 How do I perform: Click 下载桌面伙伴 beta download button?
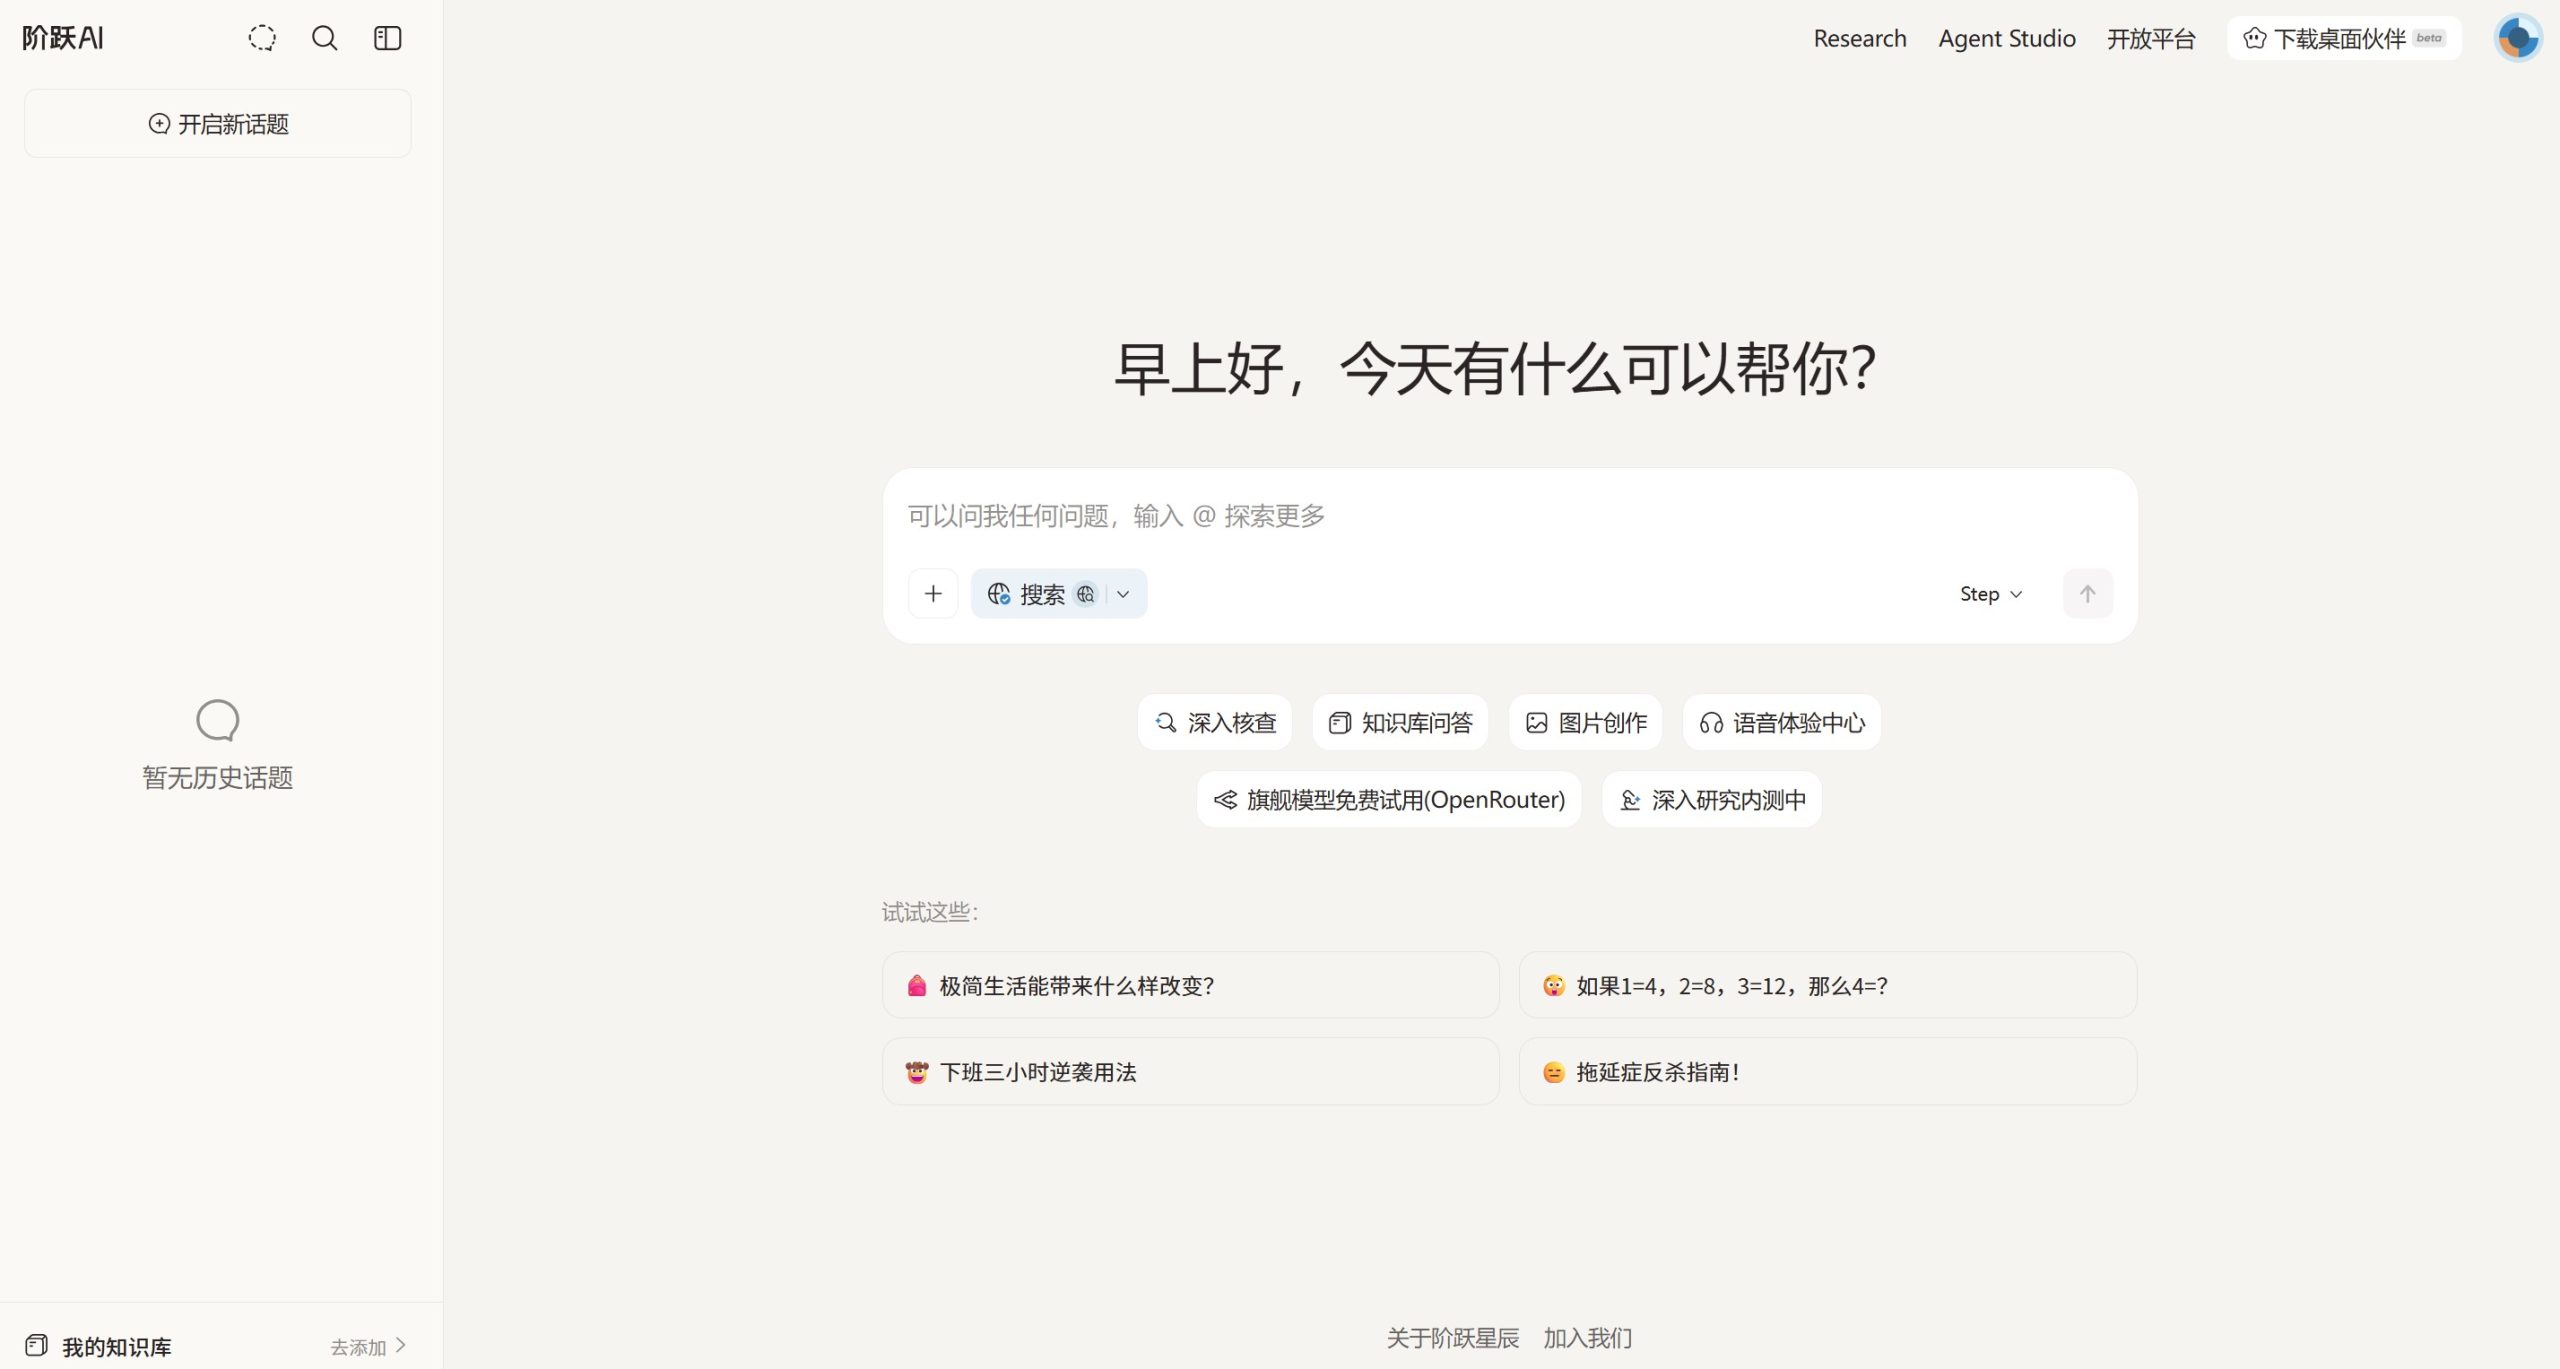[x=2342, y=38]
